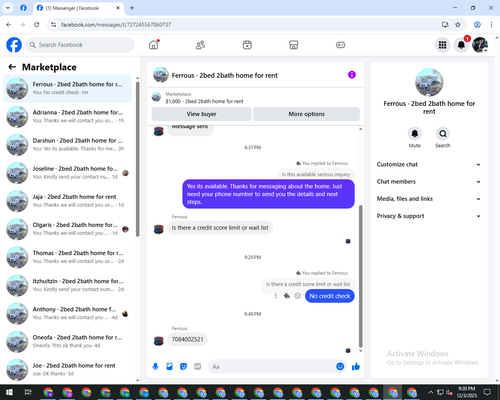This screenshot has height=400, width=500.
Task: Show hidden system tray icons chevron
Action: click(431, 392)
